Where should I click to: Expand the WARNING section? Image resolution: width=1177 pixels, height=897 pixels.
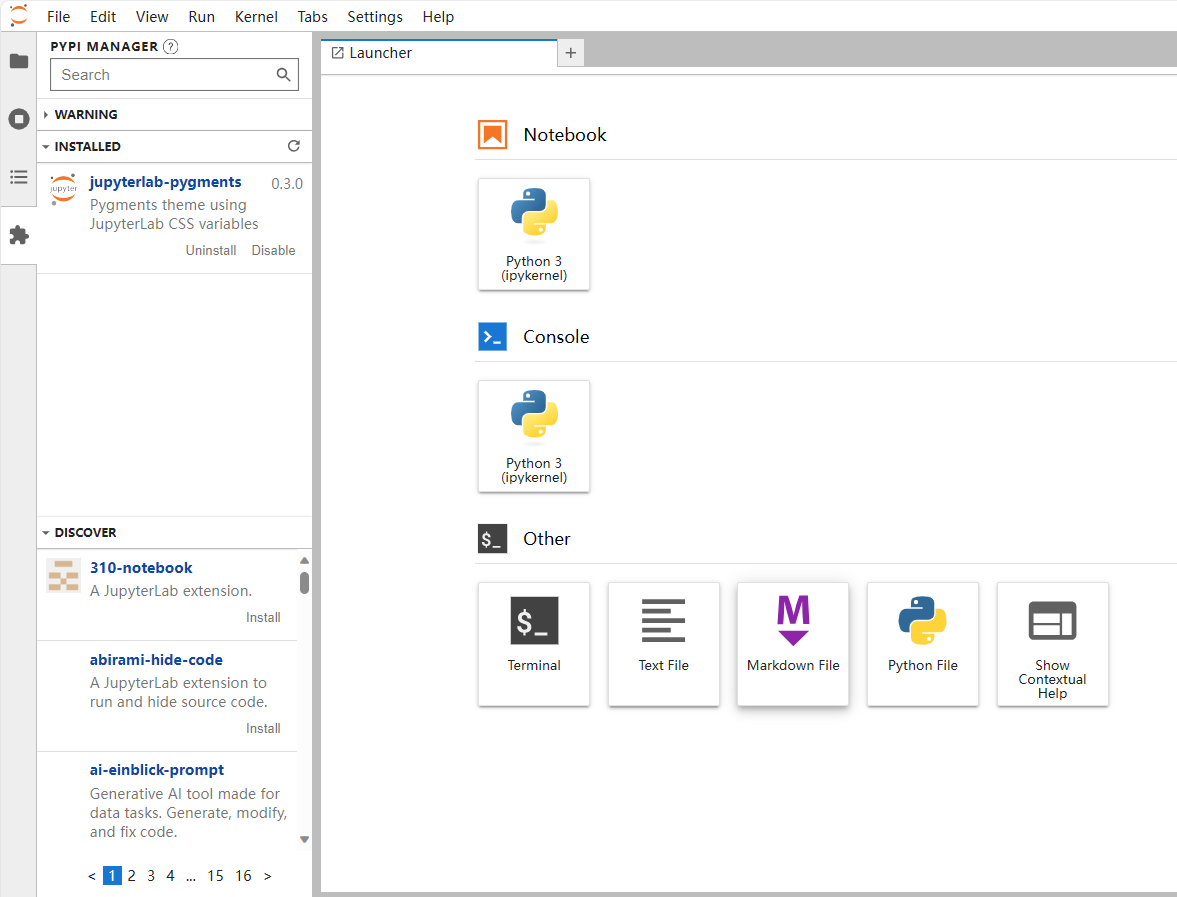coord(174,114)
